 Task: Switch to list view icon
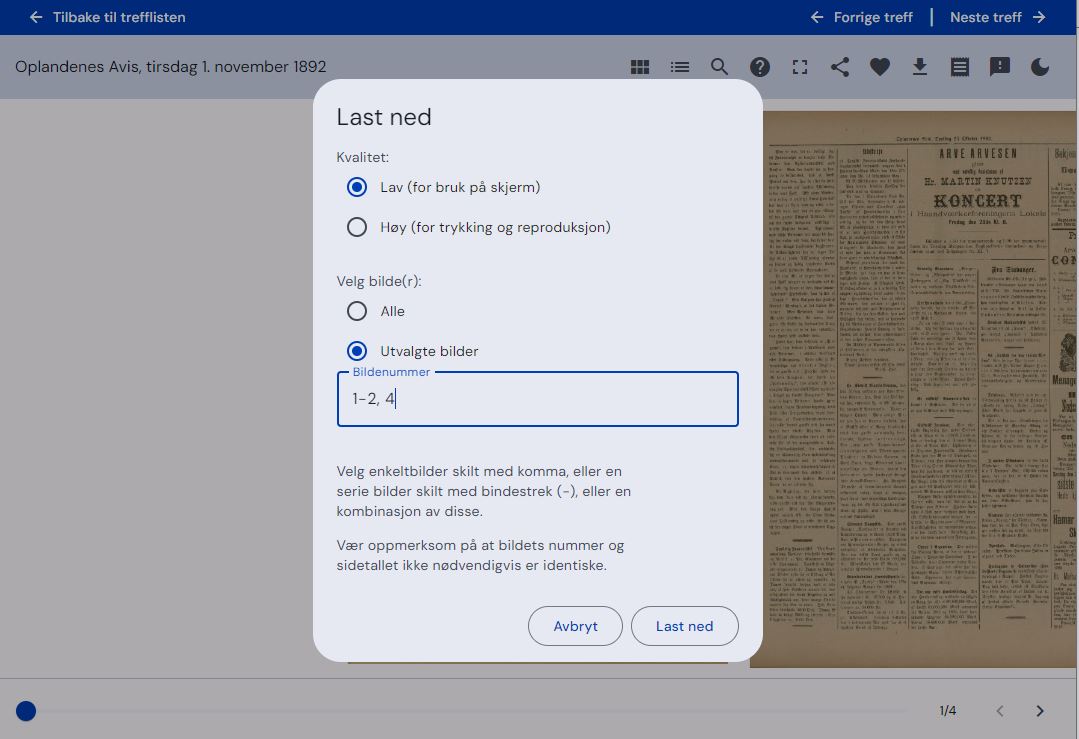point(680,67)
